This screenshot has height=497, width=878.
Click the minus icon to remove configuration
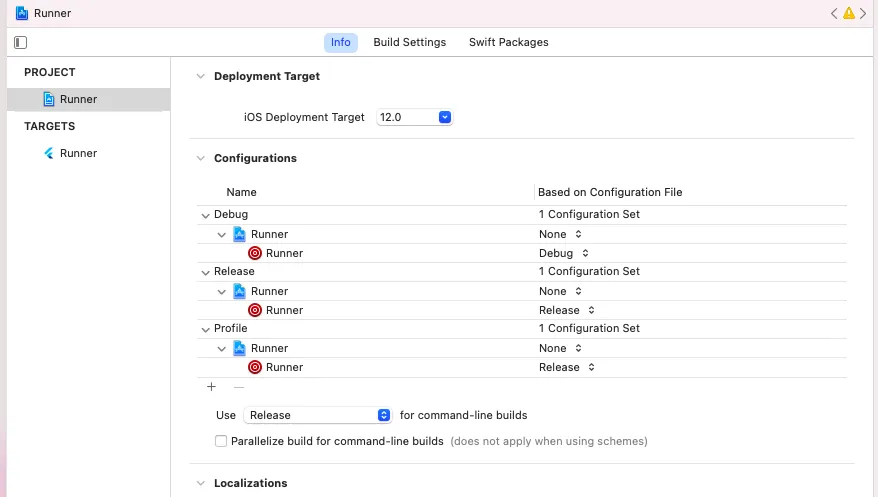[x=239, y=387]
